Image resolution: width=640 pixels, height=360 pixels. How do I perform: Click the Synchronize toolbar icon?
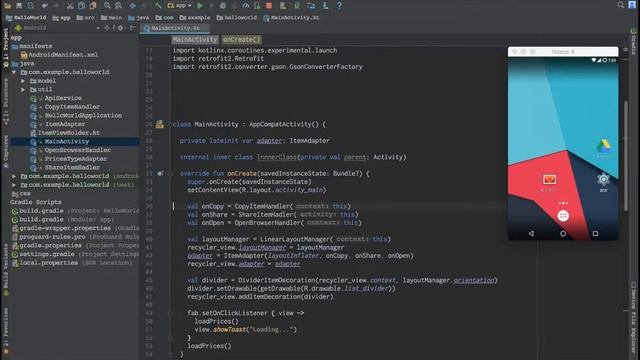[31, 6]
